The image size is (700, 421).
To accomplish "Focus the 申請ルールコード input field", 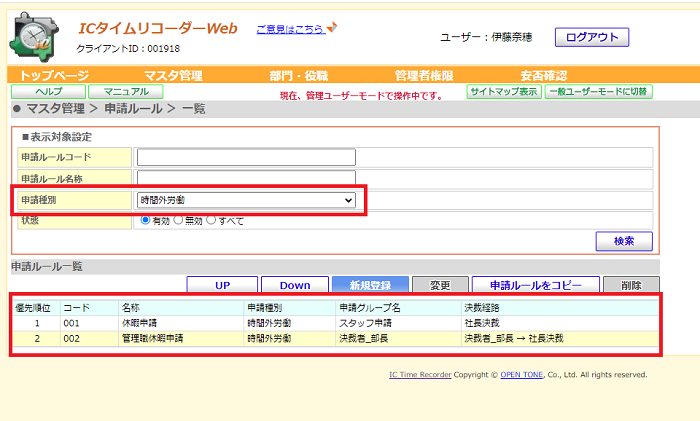I will point(246,157).
